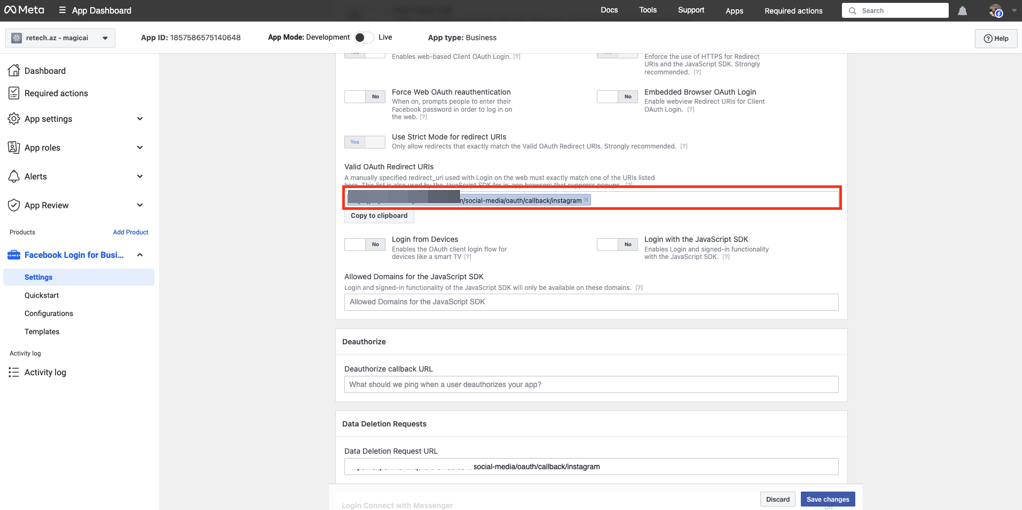Toggle Embedded Browser OAuth Login

pyautogui.click(x=617, y=97)
